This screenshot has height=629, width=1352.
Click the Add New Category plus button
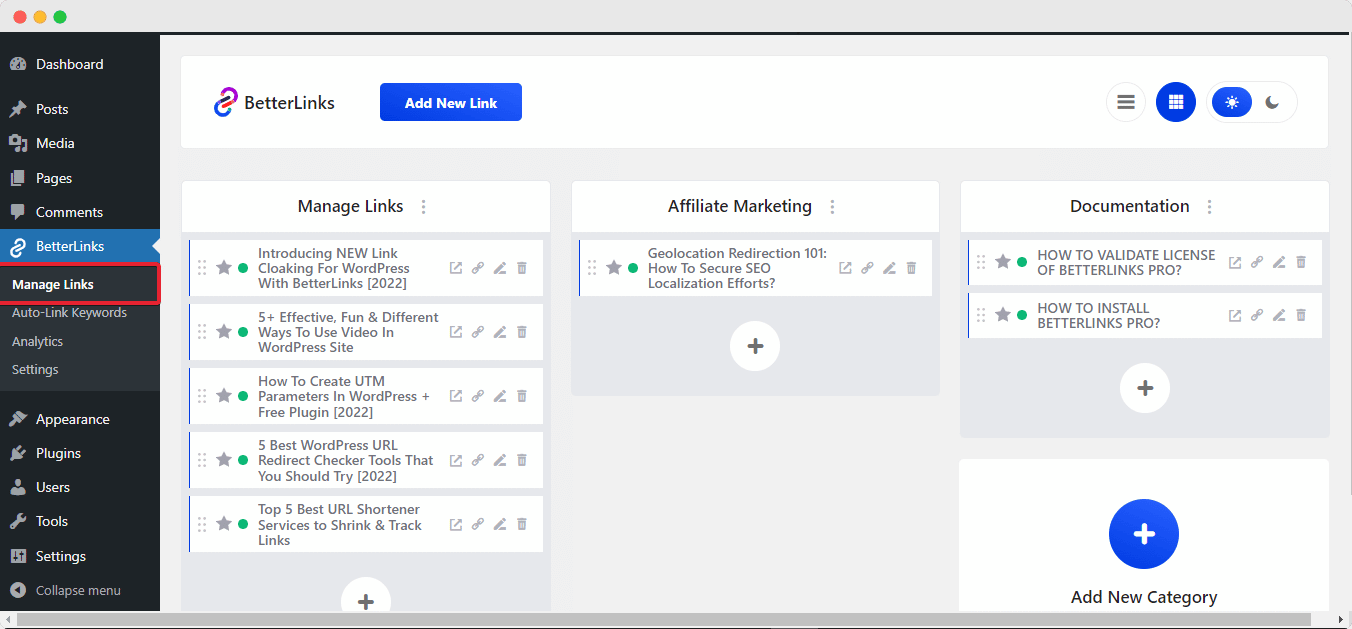tap(1144, 534)
